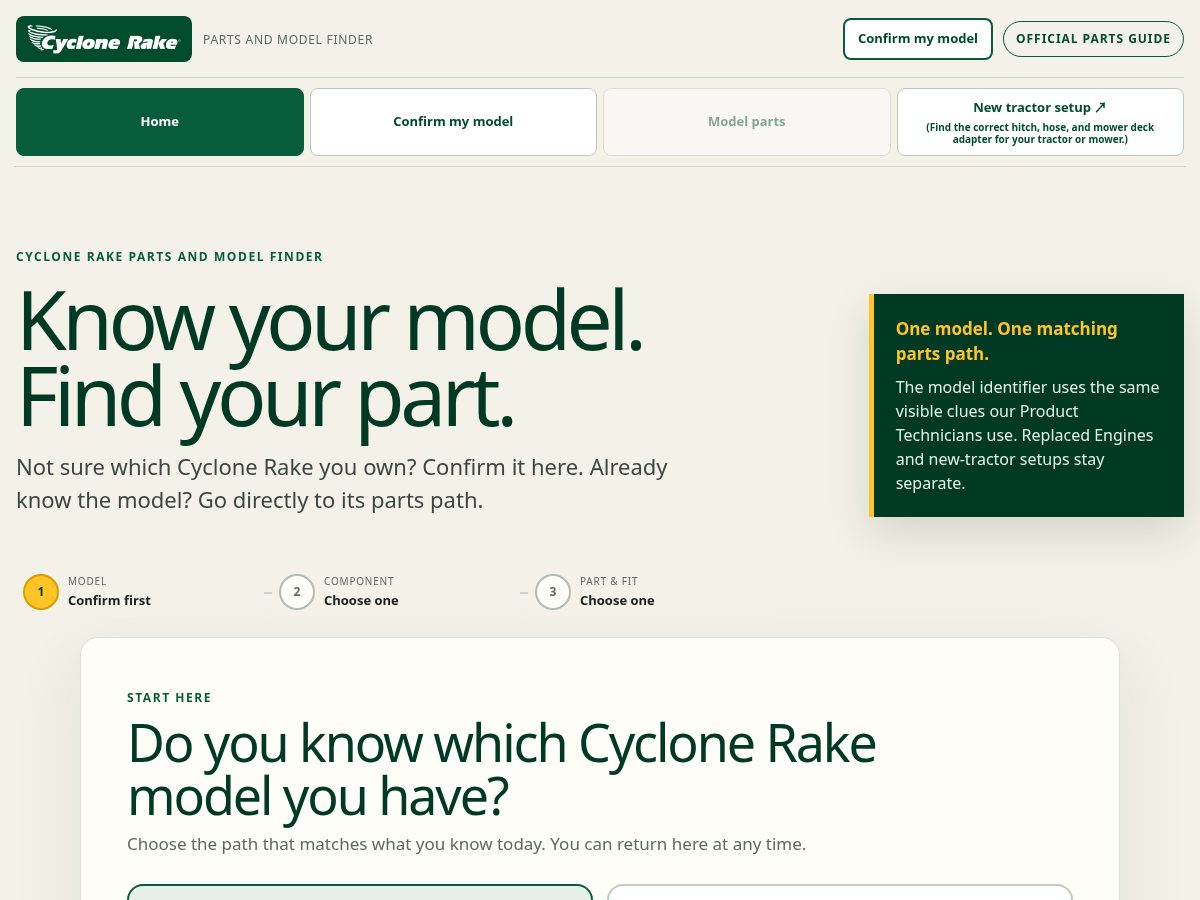Switch to Confirm my model tab
The height and width of the screenshot is (900, 1200).
tap(453, 122)
